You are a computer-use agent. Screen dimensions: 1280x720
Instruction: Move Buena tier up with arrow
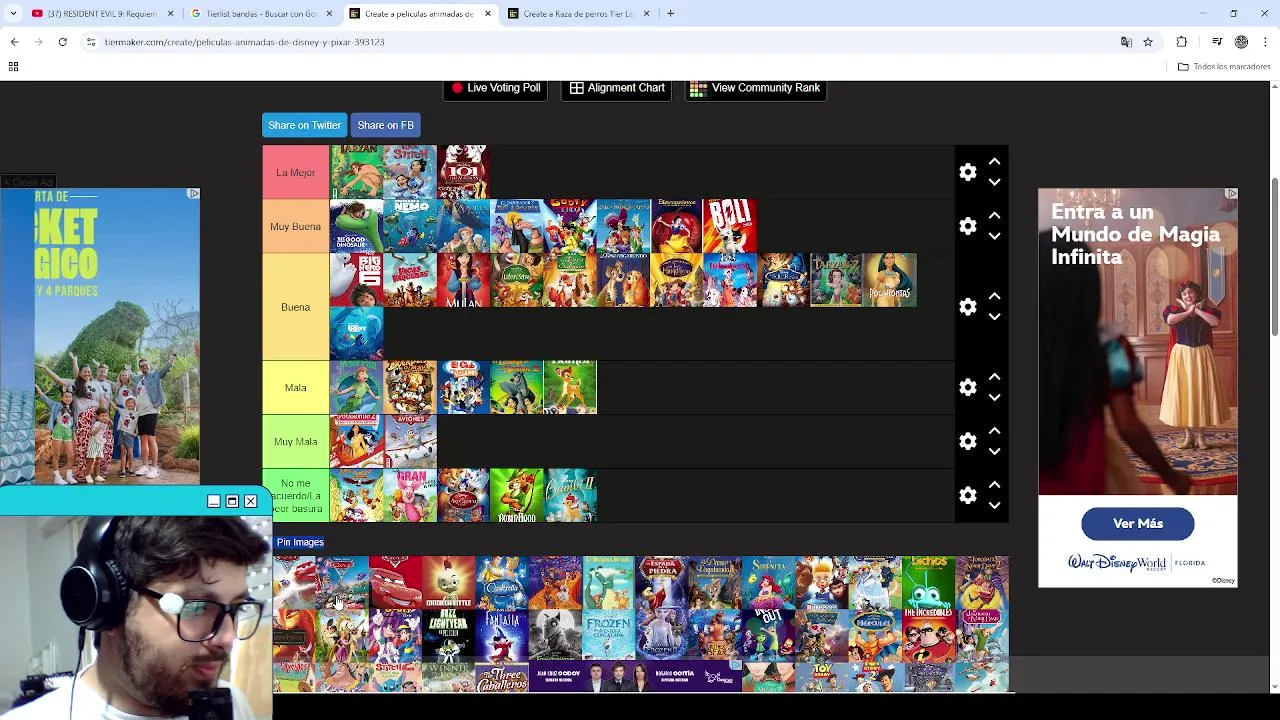(994, 296)
